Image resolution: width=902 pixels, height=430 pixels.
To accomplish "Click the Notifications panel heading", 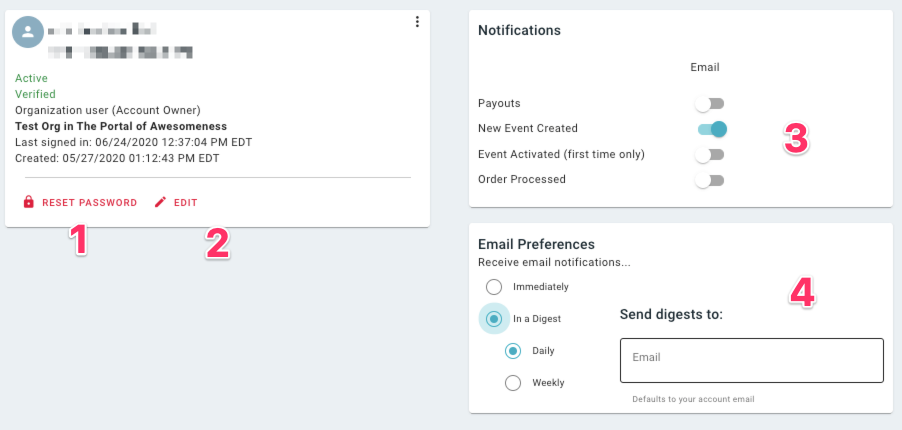I will 519,31.
